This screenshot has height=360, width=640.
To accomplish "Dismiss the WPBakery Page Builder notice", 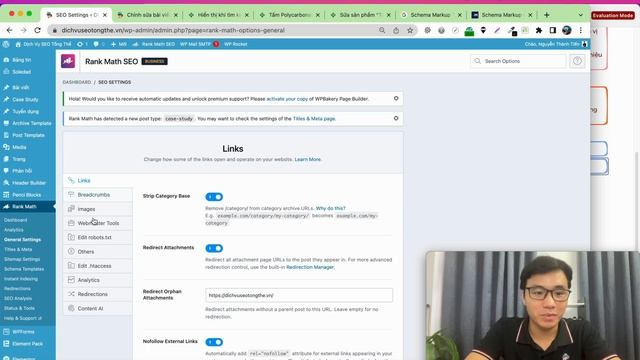I will click(x=396, y=98).
